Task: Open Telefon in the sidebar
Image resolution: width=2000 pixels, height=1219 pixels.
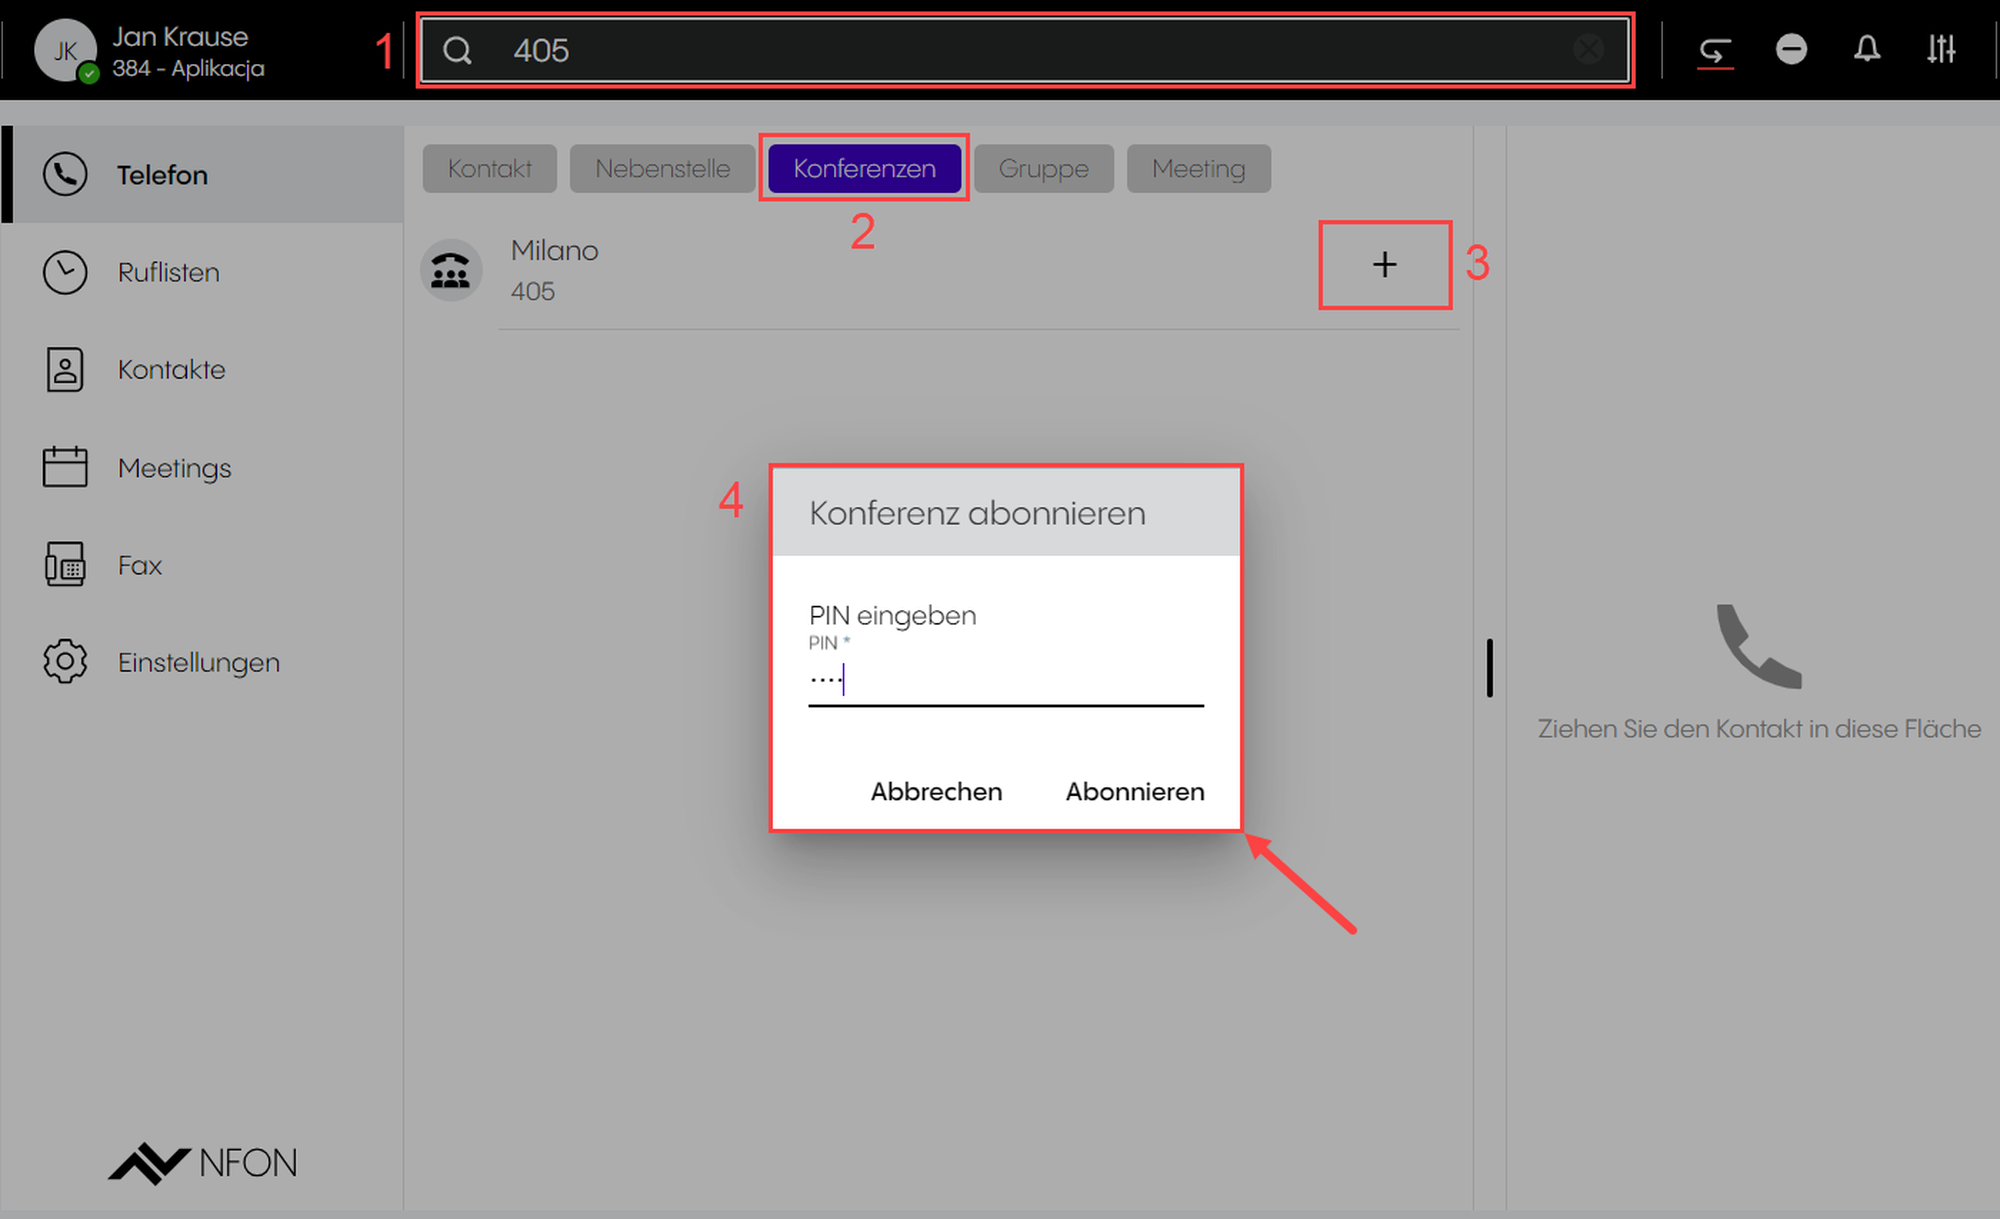Action: [x=162, y=175]
